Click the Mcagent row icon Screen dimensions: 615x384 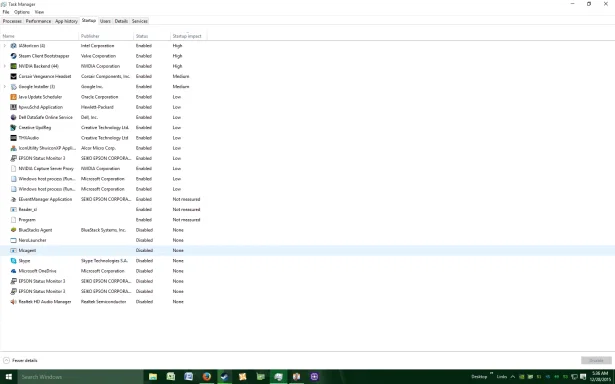tap(13, 250)
